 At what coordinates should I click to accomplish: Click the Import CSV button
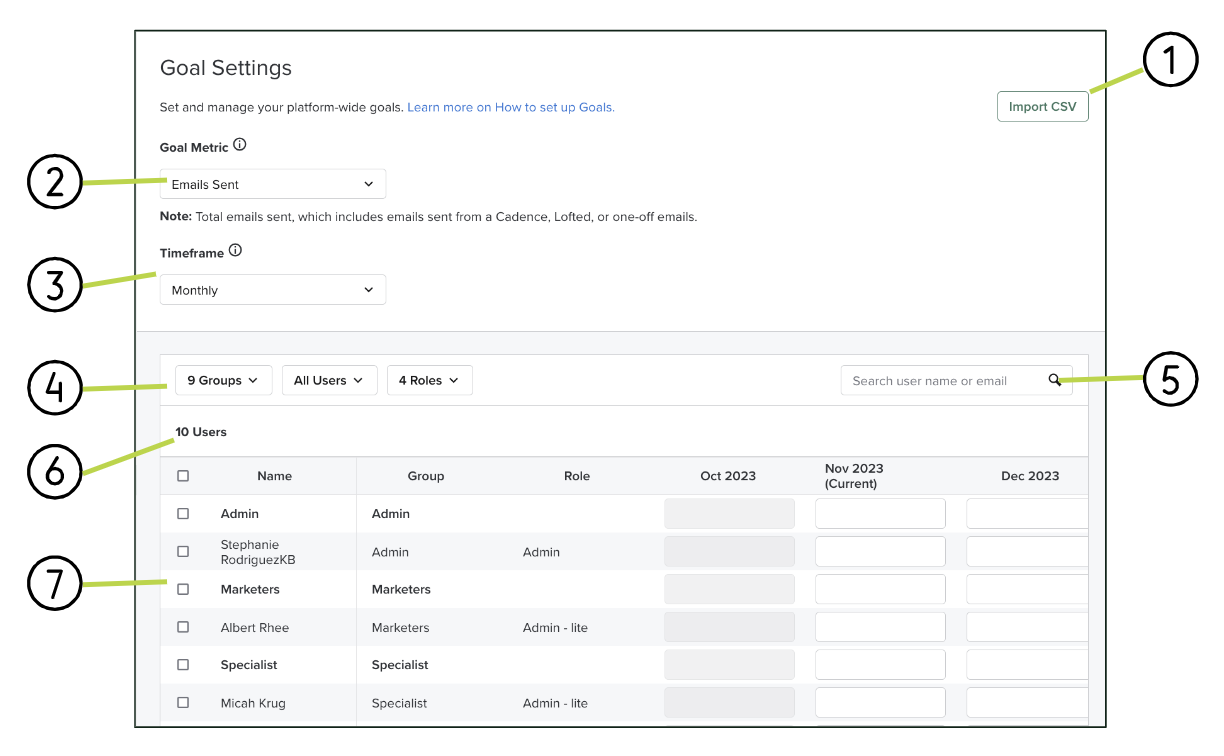[1042, 106]
